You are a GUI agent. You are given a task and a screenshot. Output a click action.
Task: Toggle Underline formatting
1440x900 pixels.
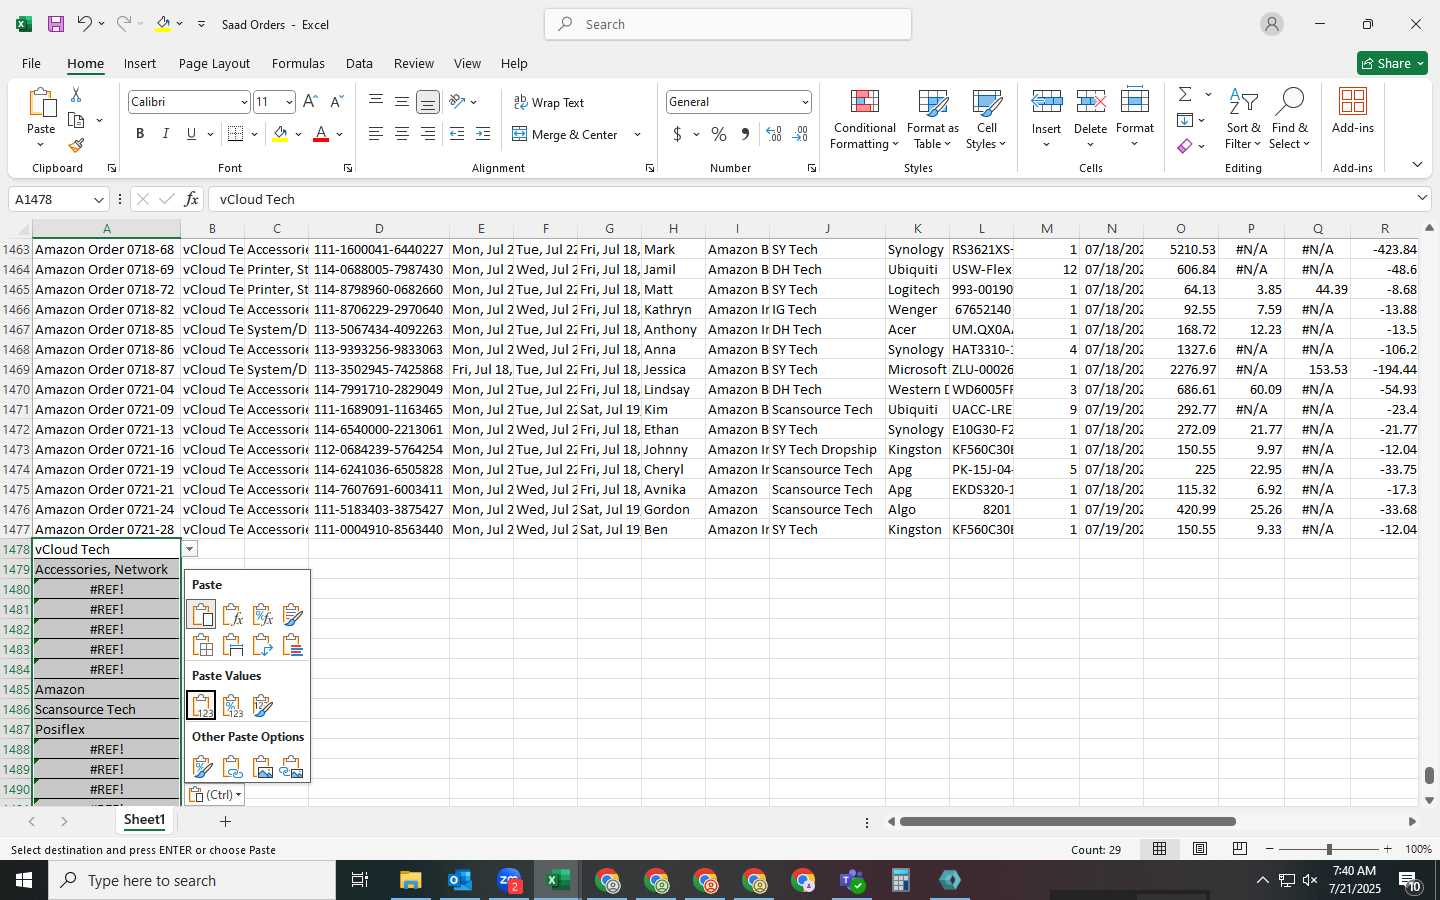[x=191, y=134]
